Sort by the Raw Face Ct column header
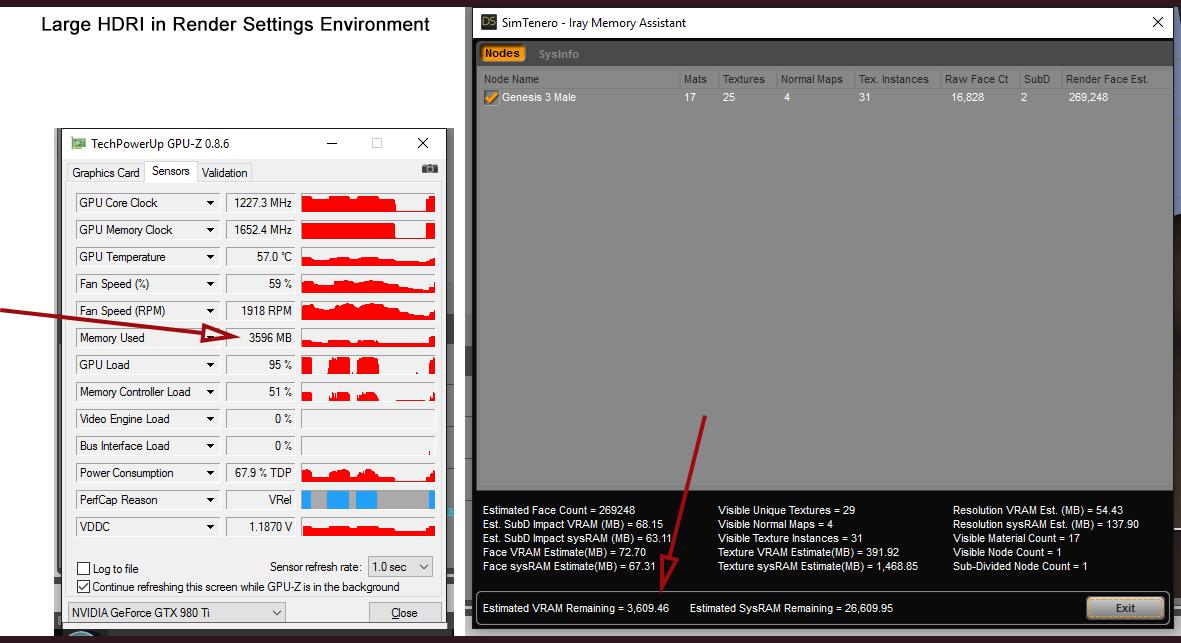This screenshot has width=1181, height=643. [979, 79]
